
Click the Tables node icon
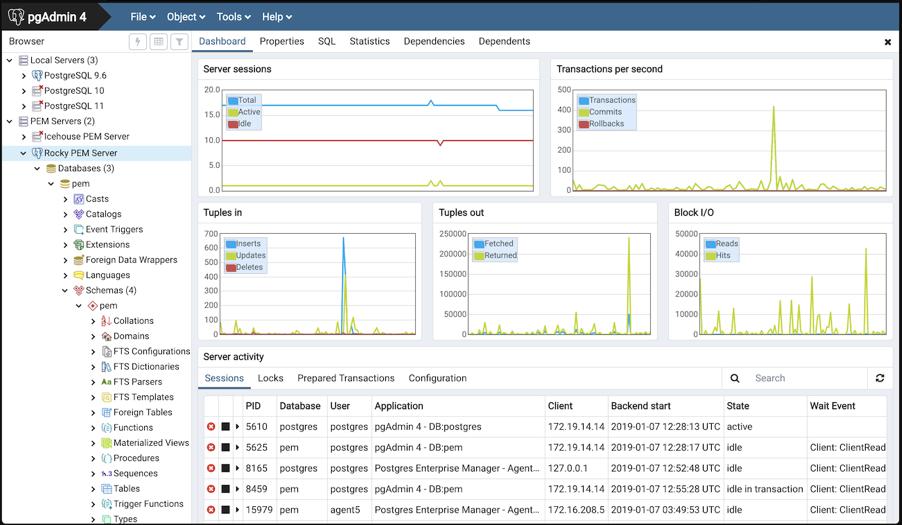coord(106,489)
